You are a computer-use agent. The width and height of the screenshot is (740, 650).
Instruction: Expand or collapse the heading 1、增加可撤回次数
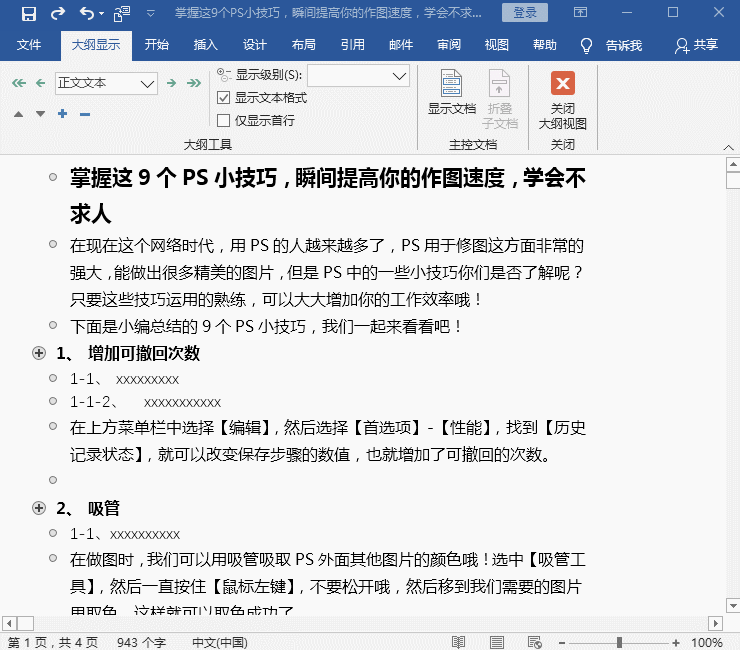[x=39, y=353]
